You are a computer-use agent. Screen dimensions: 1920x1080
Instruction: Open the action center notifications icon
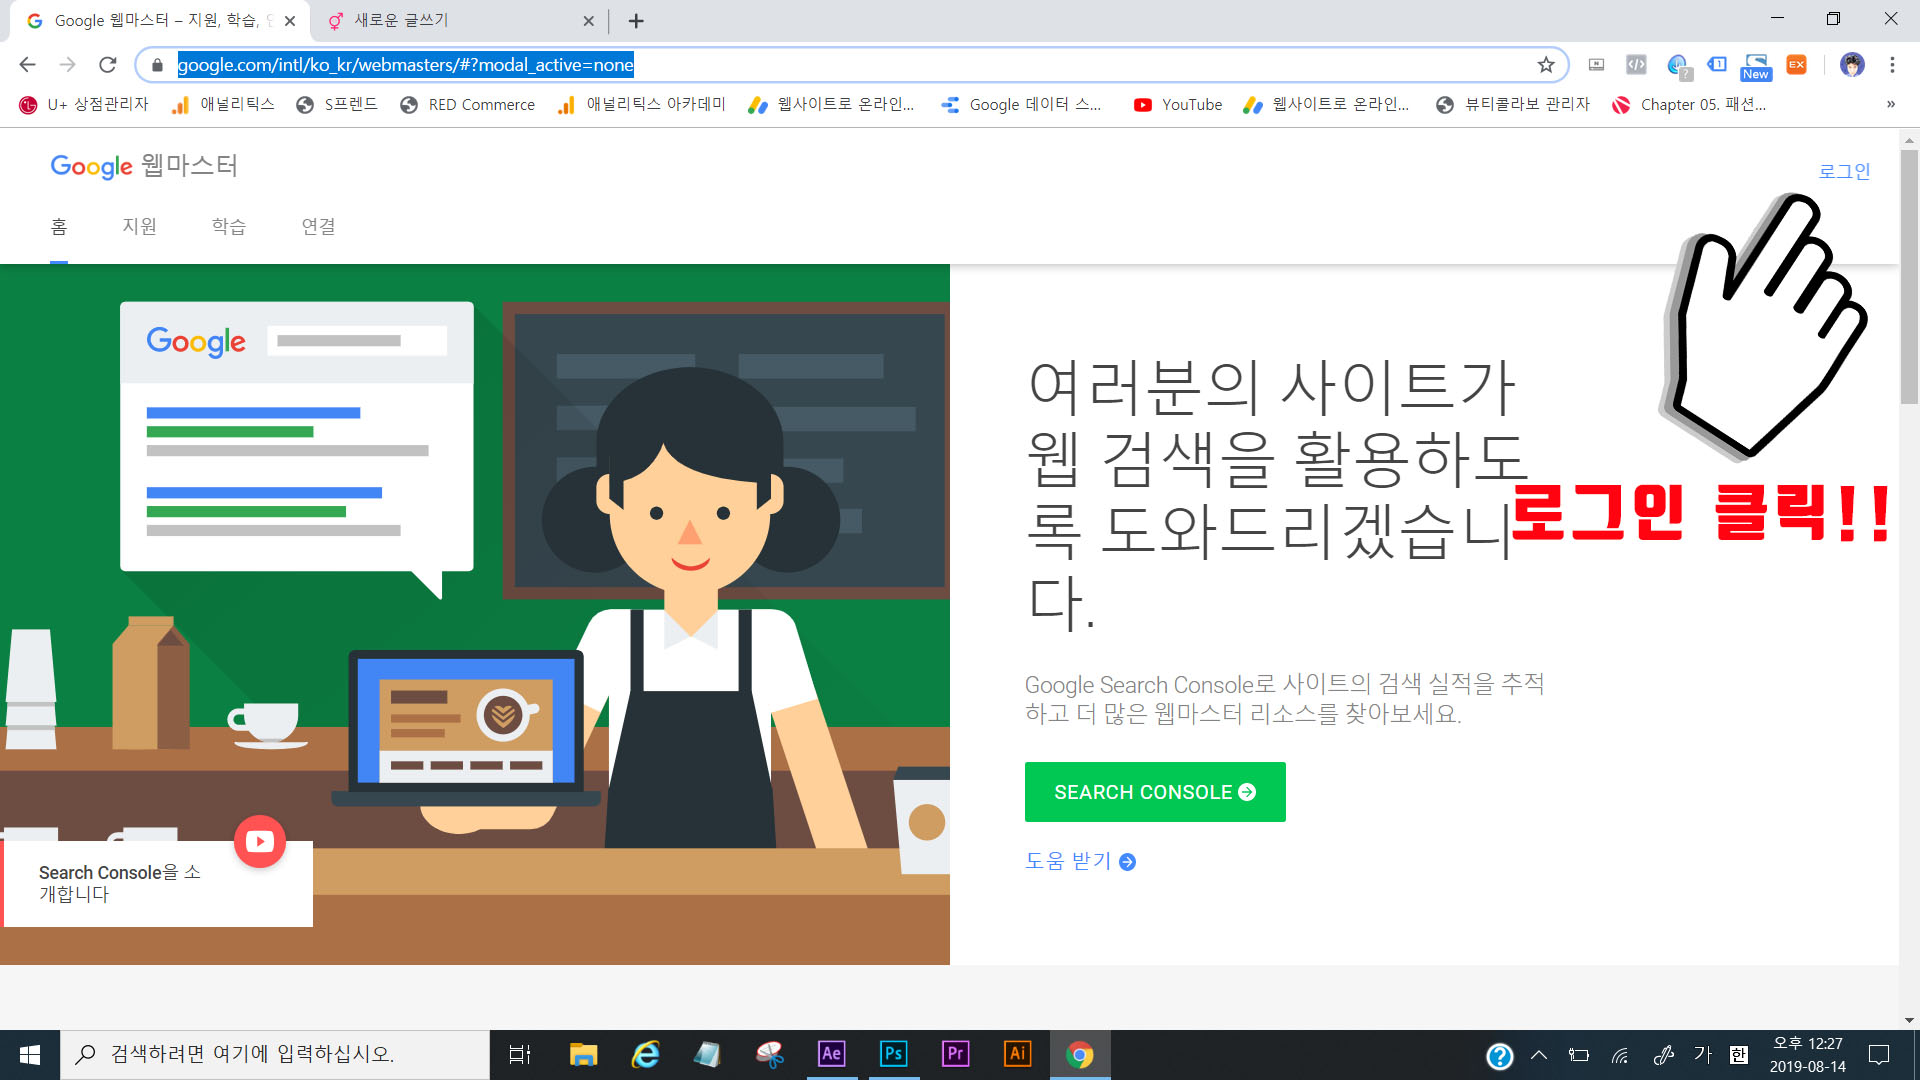point(1879,1055)
